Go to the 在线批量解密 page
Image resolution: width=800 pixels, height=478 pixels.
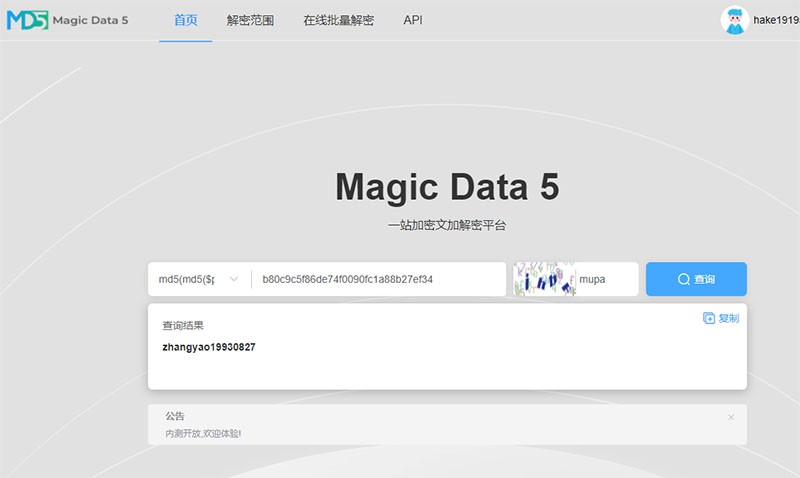coord(338,20)
